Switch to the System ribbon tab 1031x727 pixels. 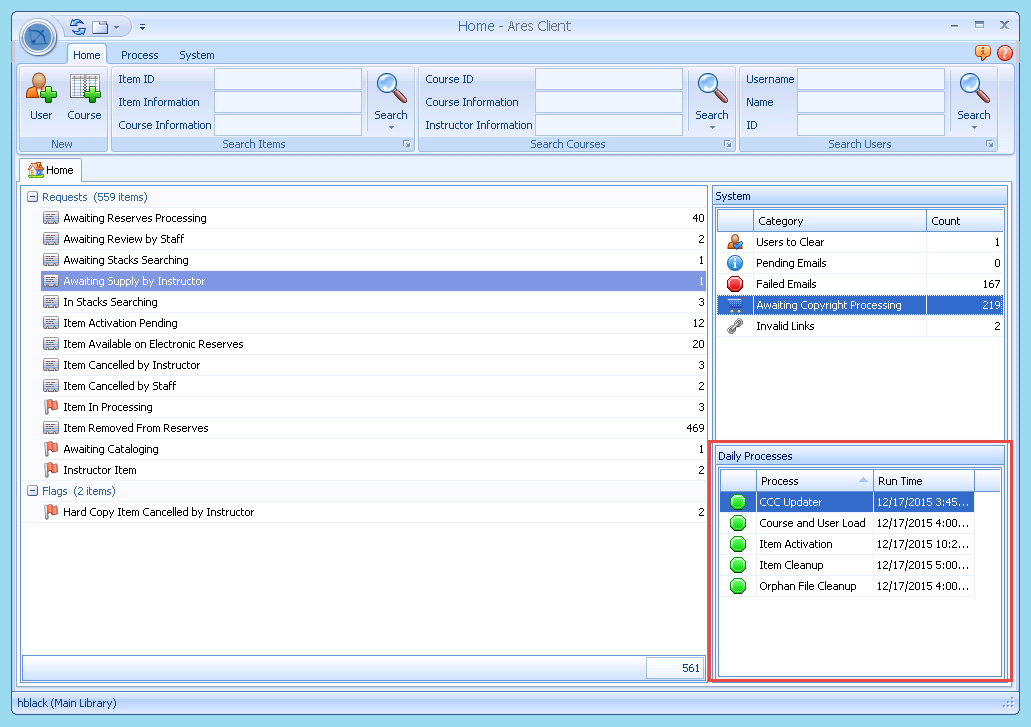tap(196, 55)
